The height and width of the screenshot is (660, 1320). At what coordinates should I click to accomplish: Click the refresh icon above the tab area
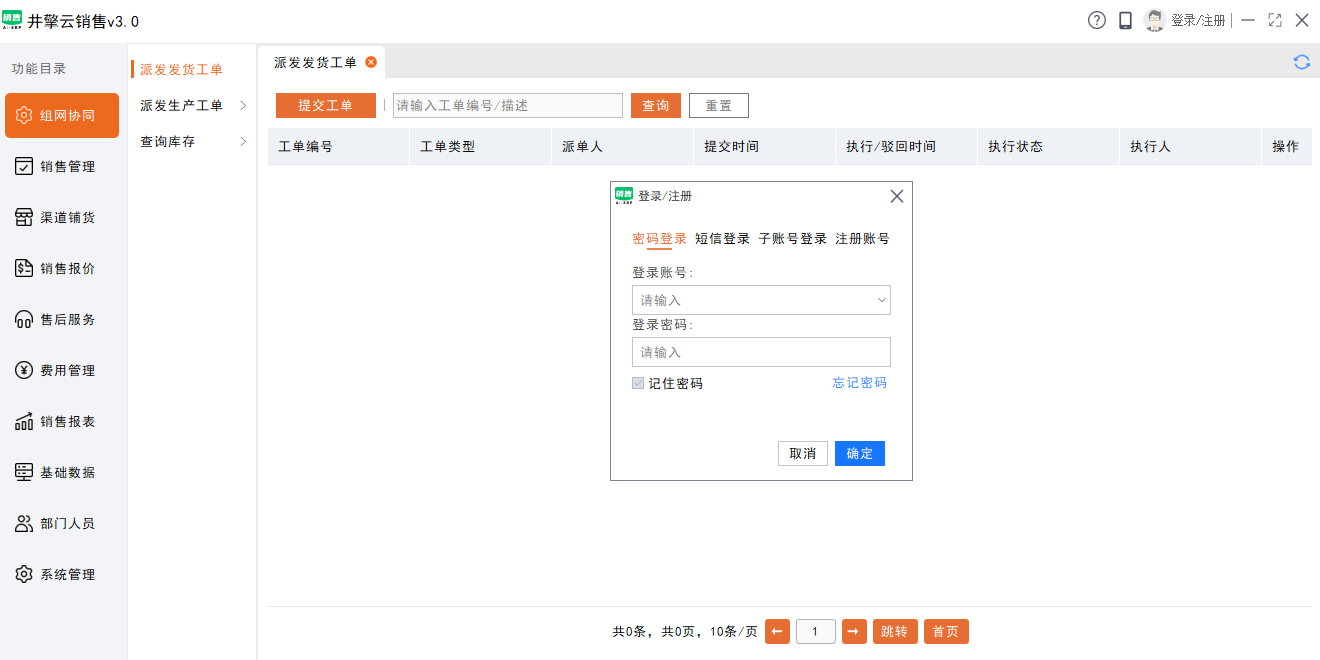click(x=1302, y=61)
